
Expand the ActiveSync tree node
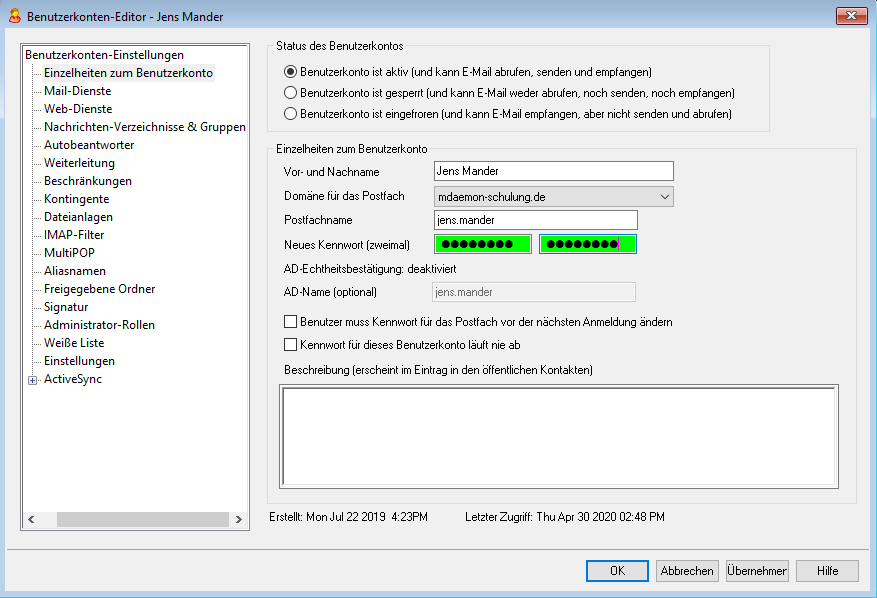33,380
